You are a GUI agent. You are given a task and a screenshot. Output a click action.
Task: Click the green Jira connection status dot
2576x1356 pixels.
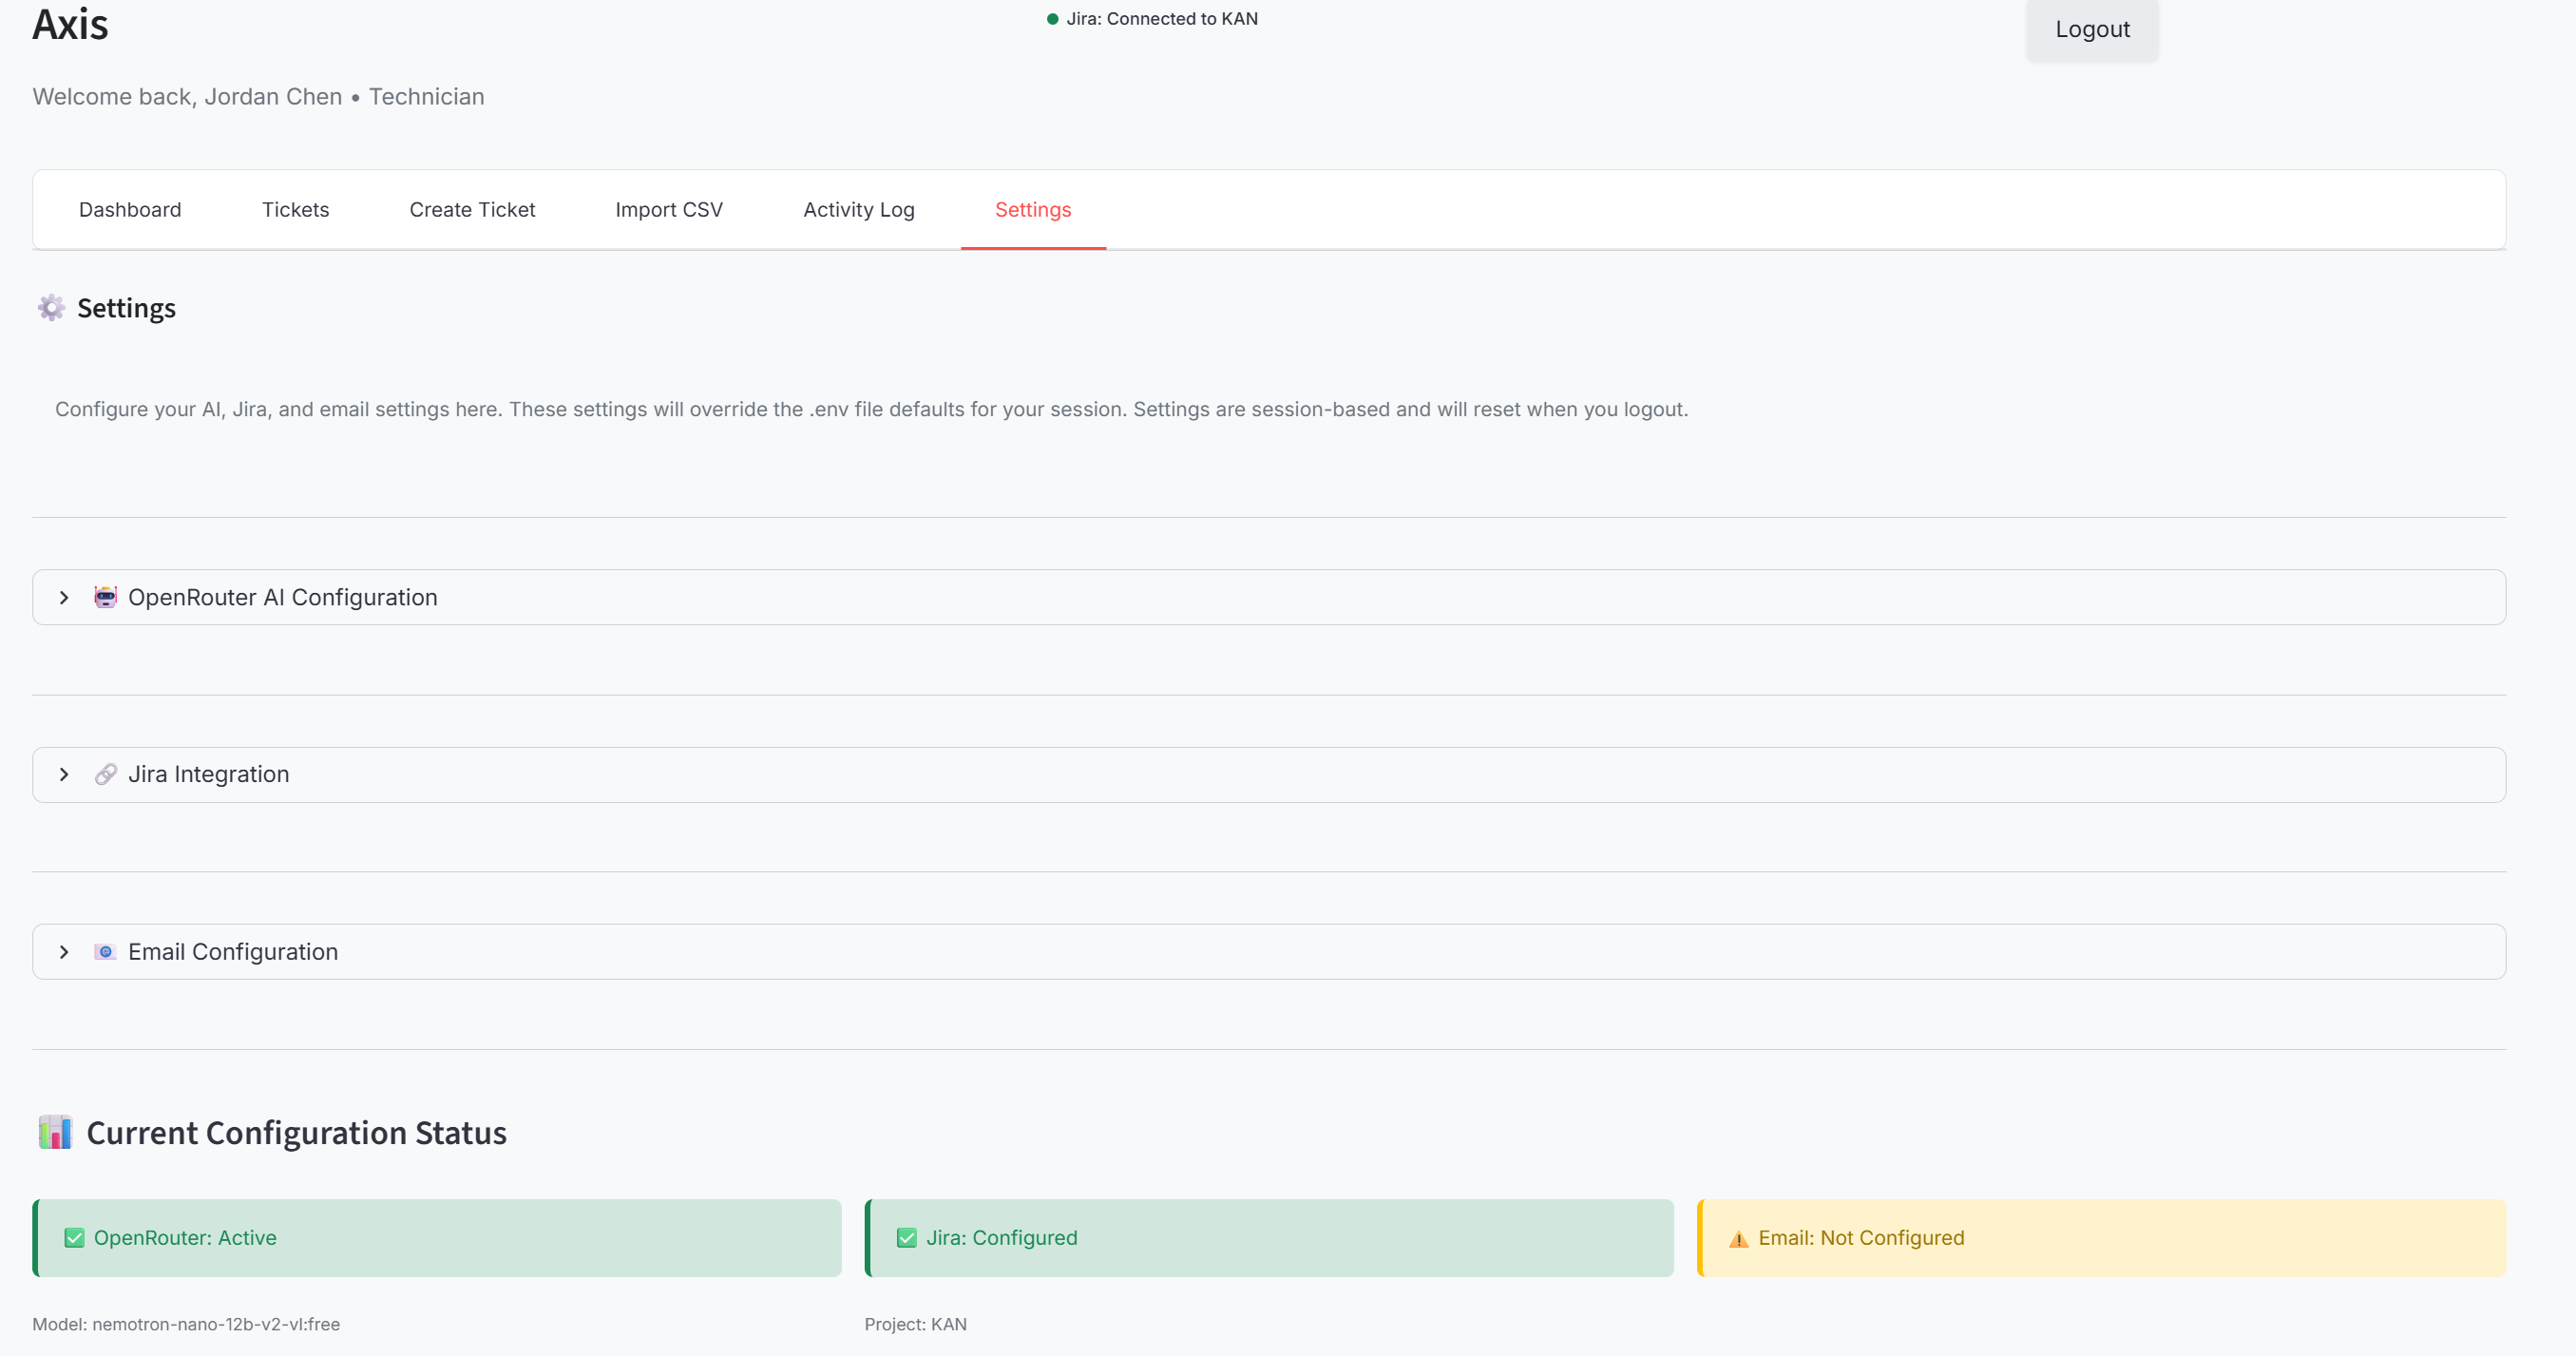(1052, 19)
